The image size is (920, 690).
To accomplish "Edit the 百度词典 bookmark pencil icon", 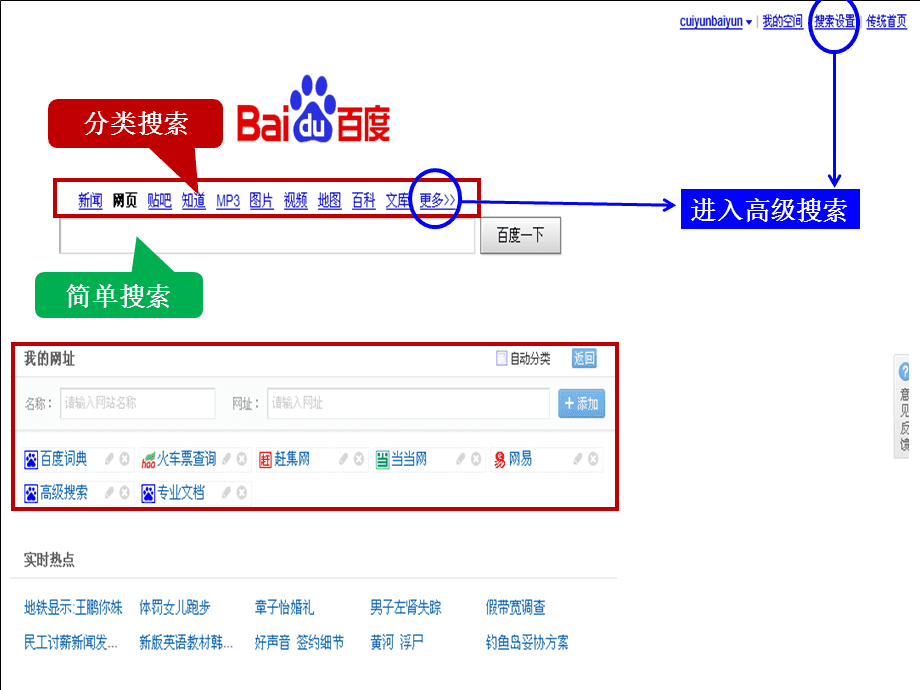I will [x=109, y=459].
